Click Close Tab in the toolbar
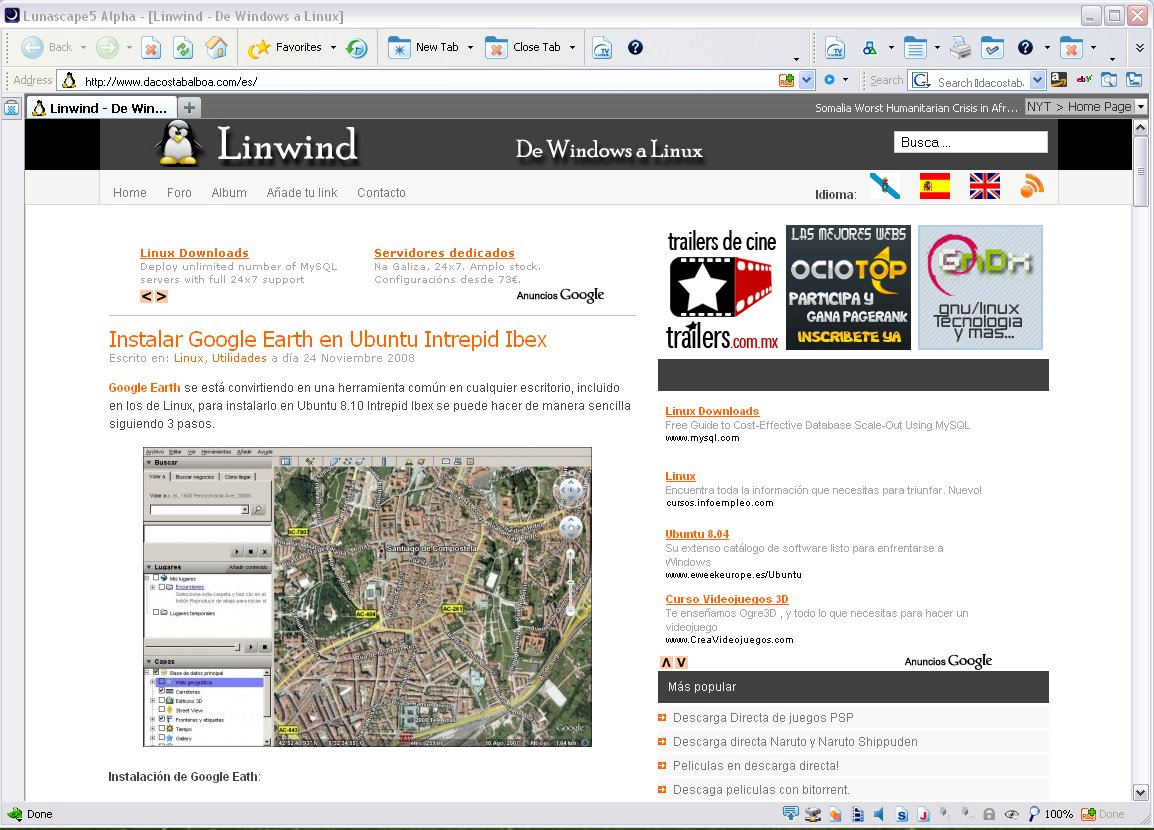 (523, 48)
